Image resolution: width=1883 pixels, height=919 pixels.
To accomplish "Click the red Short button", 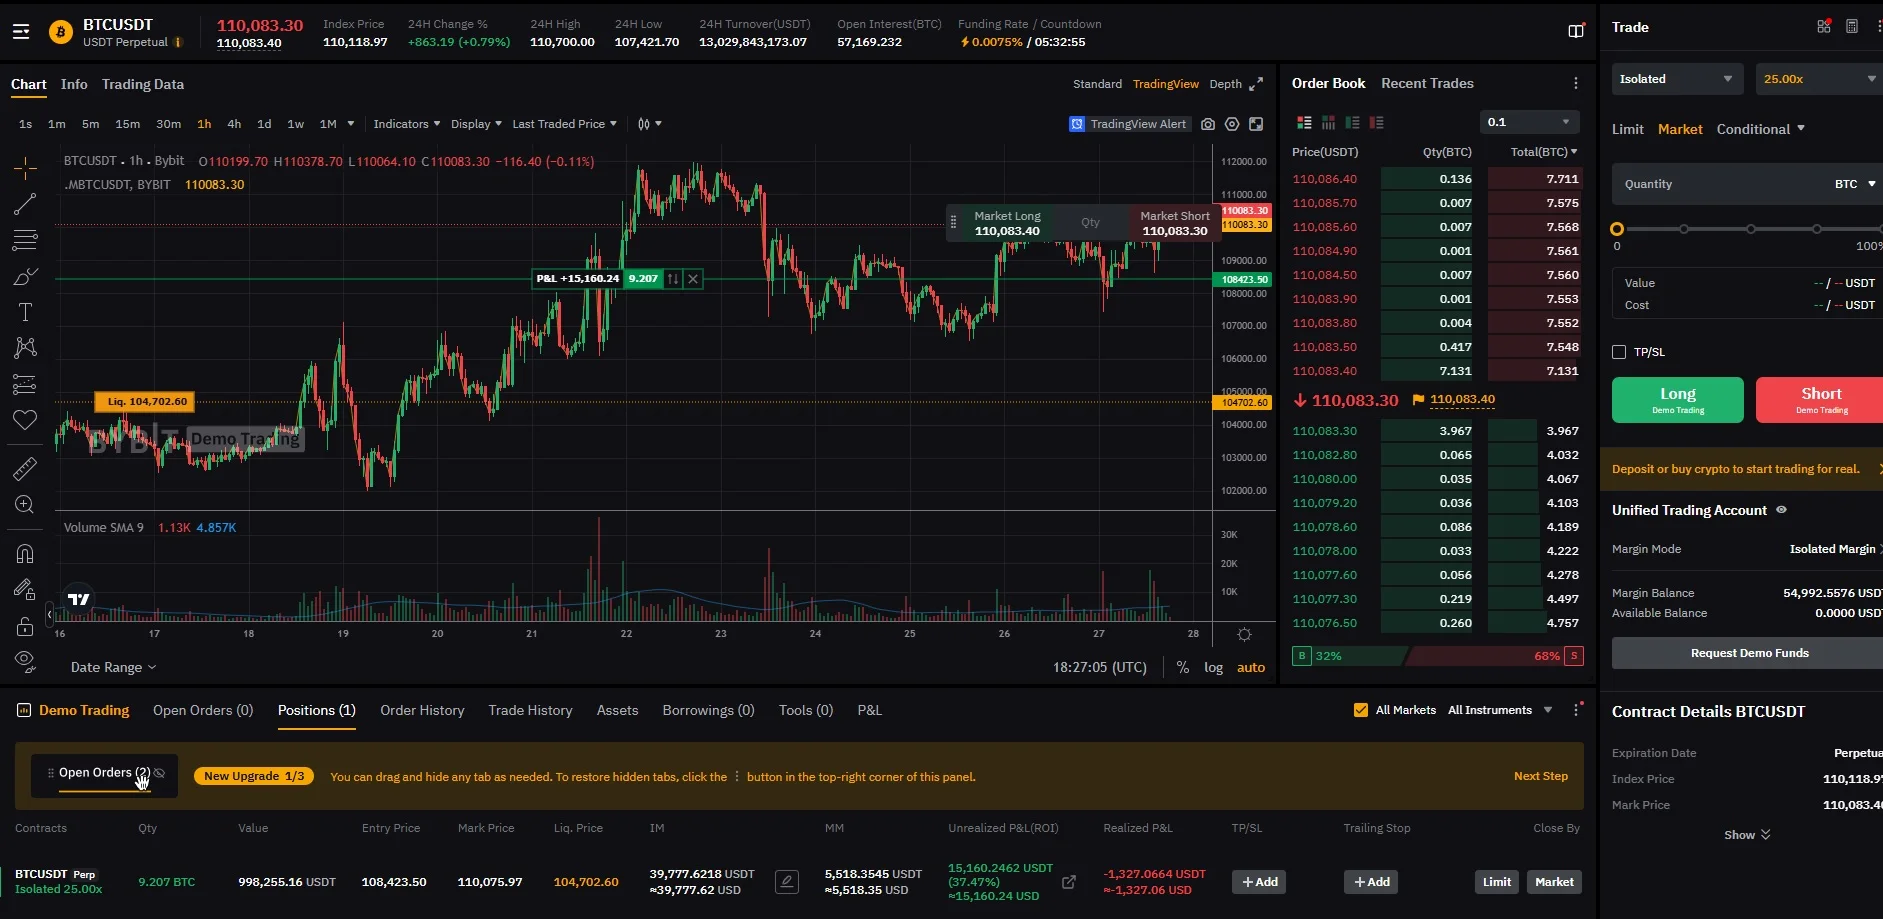I will click(1820, 400).
